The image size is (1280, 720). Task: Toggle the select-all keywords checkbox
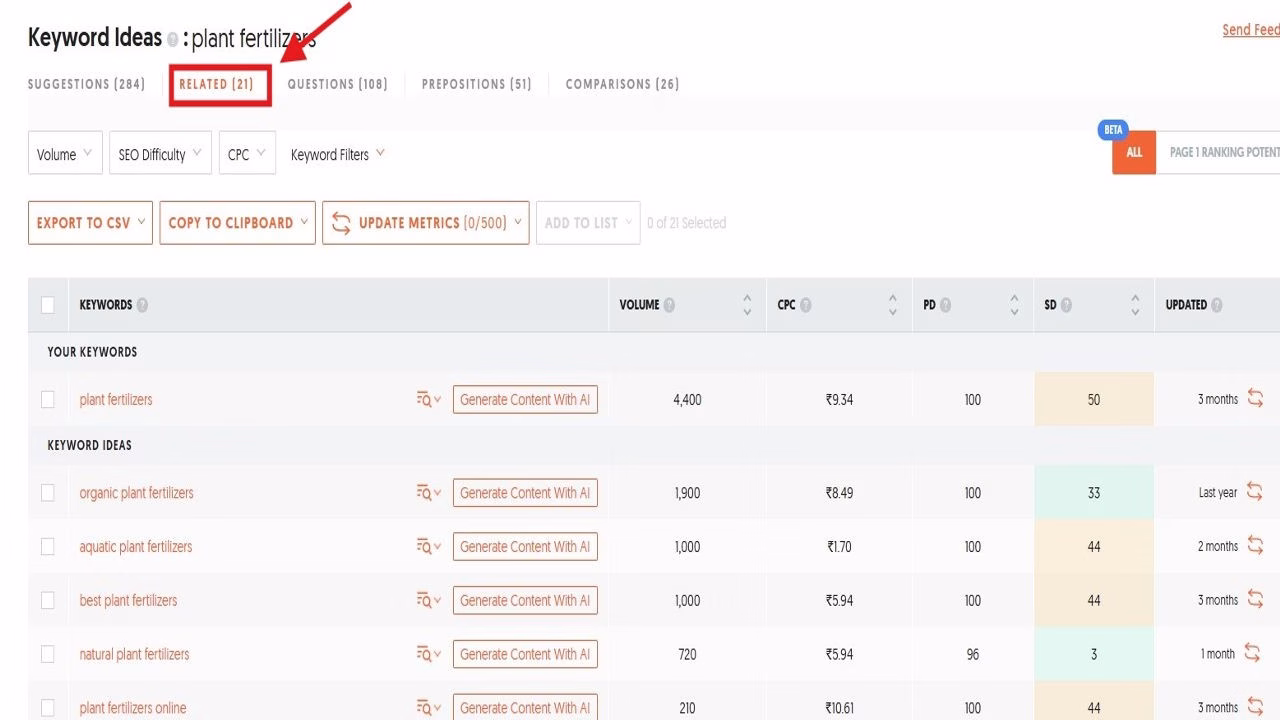click(47, 305)
